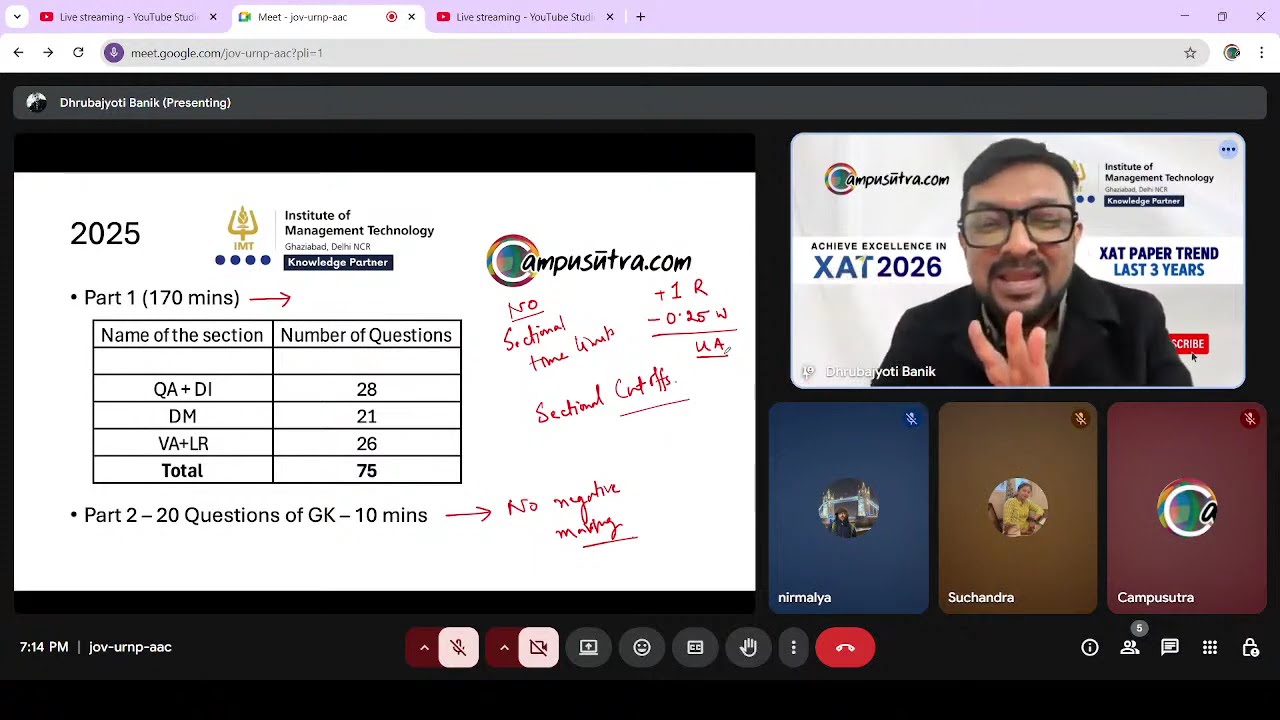Open activities panel icon
Viewport: 1280px width, 720px height.
pyautogui.click(x=1210, y=647)
